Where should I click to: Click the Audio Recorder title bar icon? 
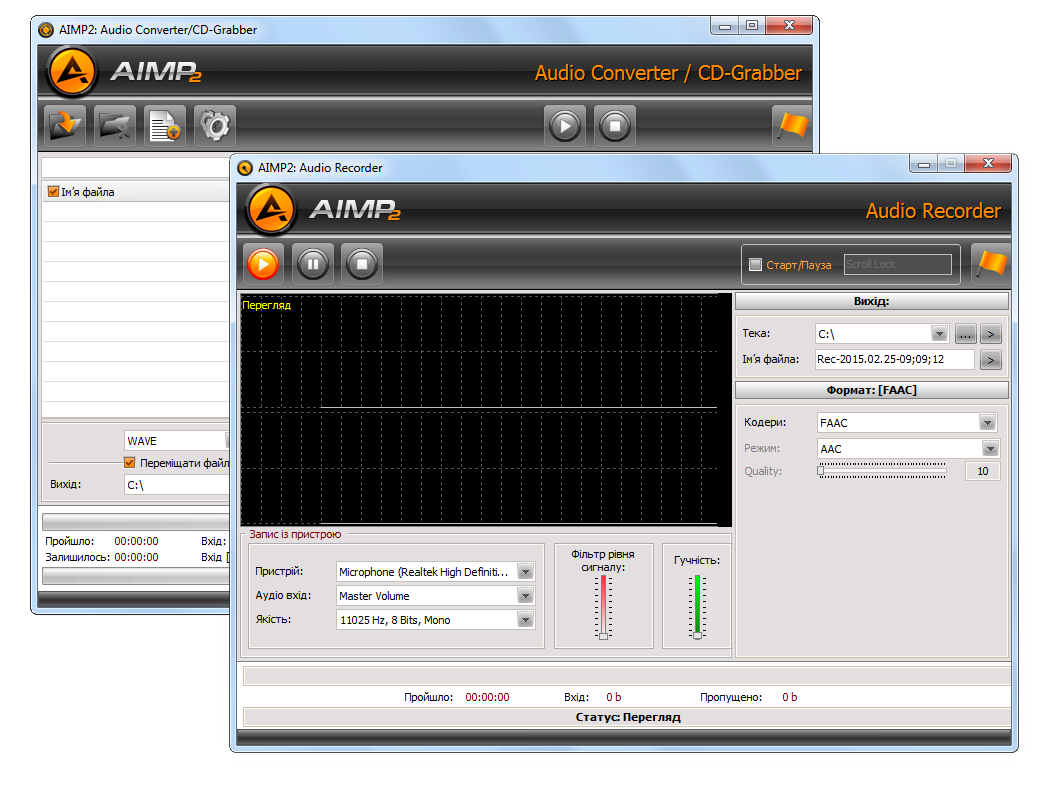click(246, 168)
